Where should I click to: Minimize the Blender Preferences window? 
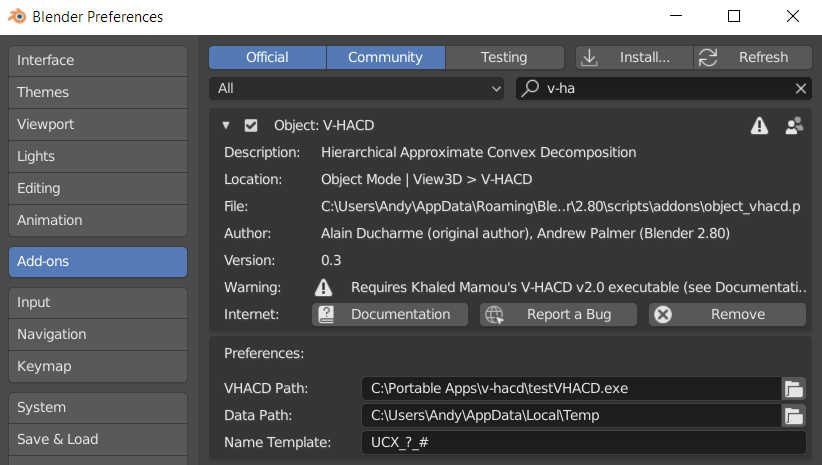coord(676,16)
